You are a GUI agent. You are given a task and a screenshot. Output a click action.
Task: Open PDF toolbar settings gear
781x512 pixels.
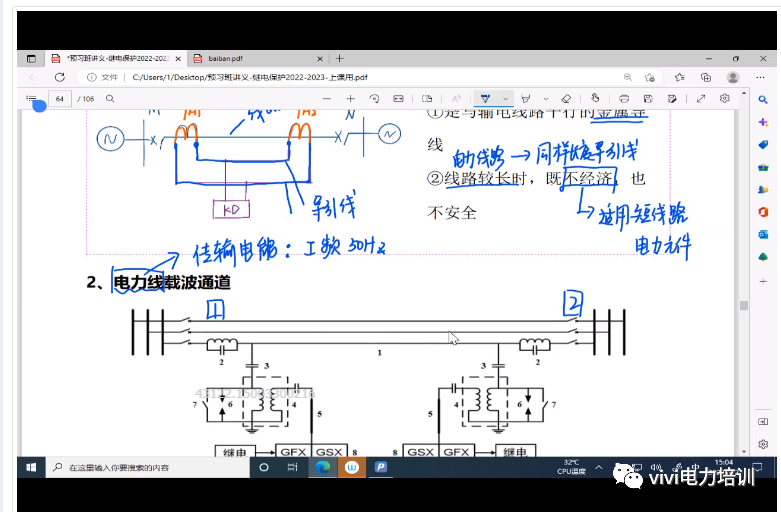tap(725, 99)
